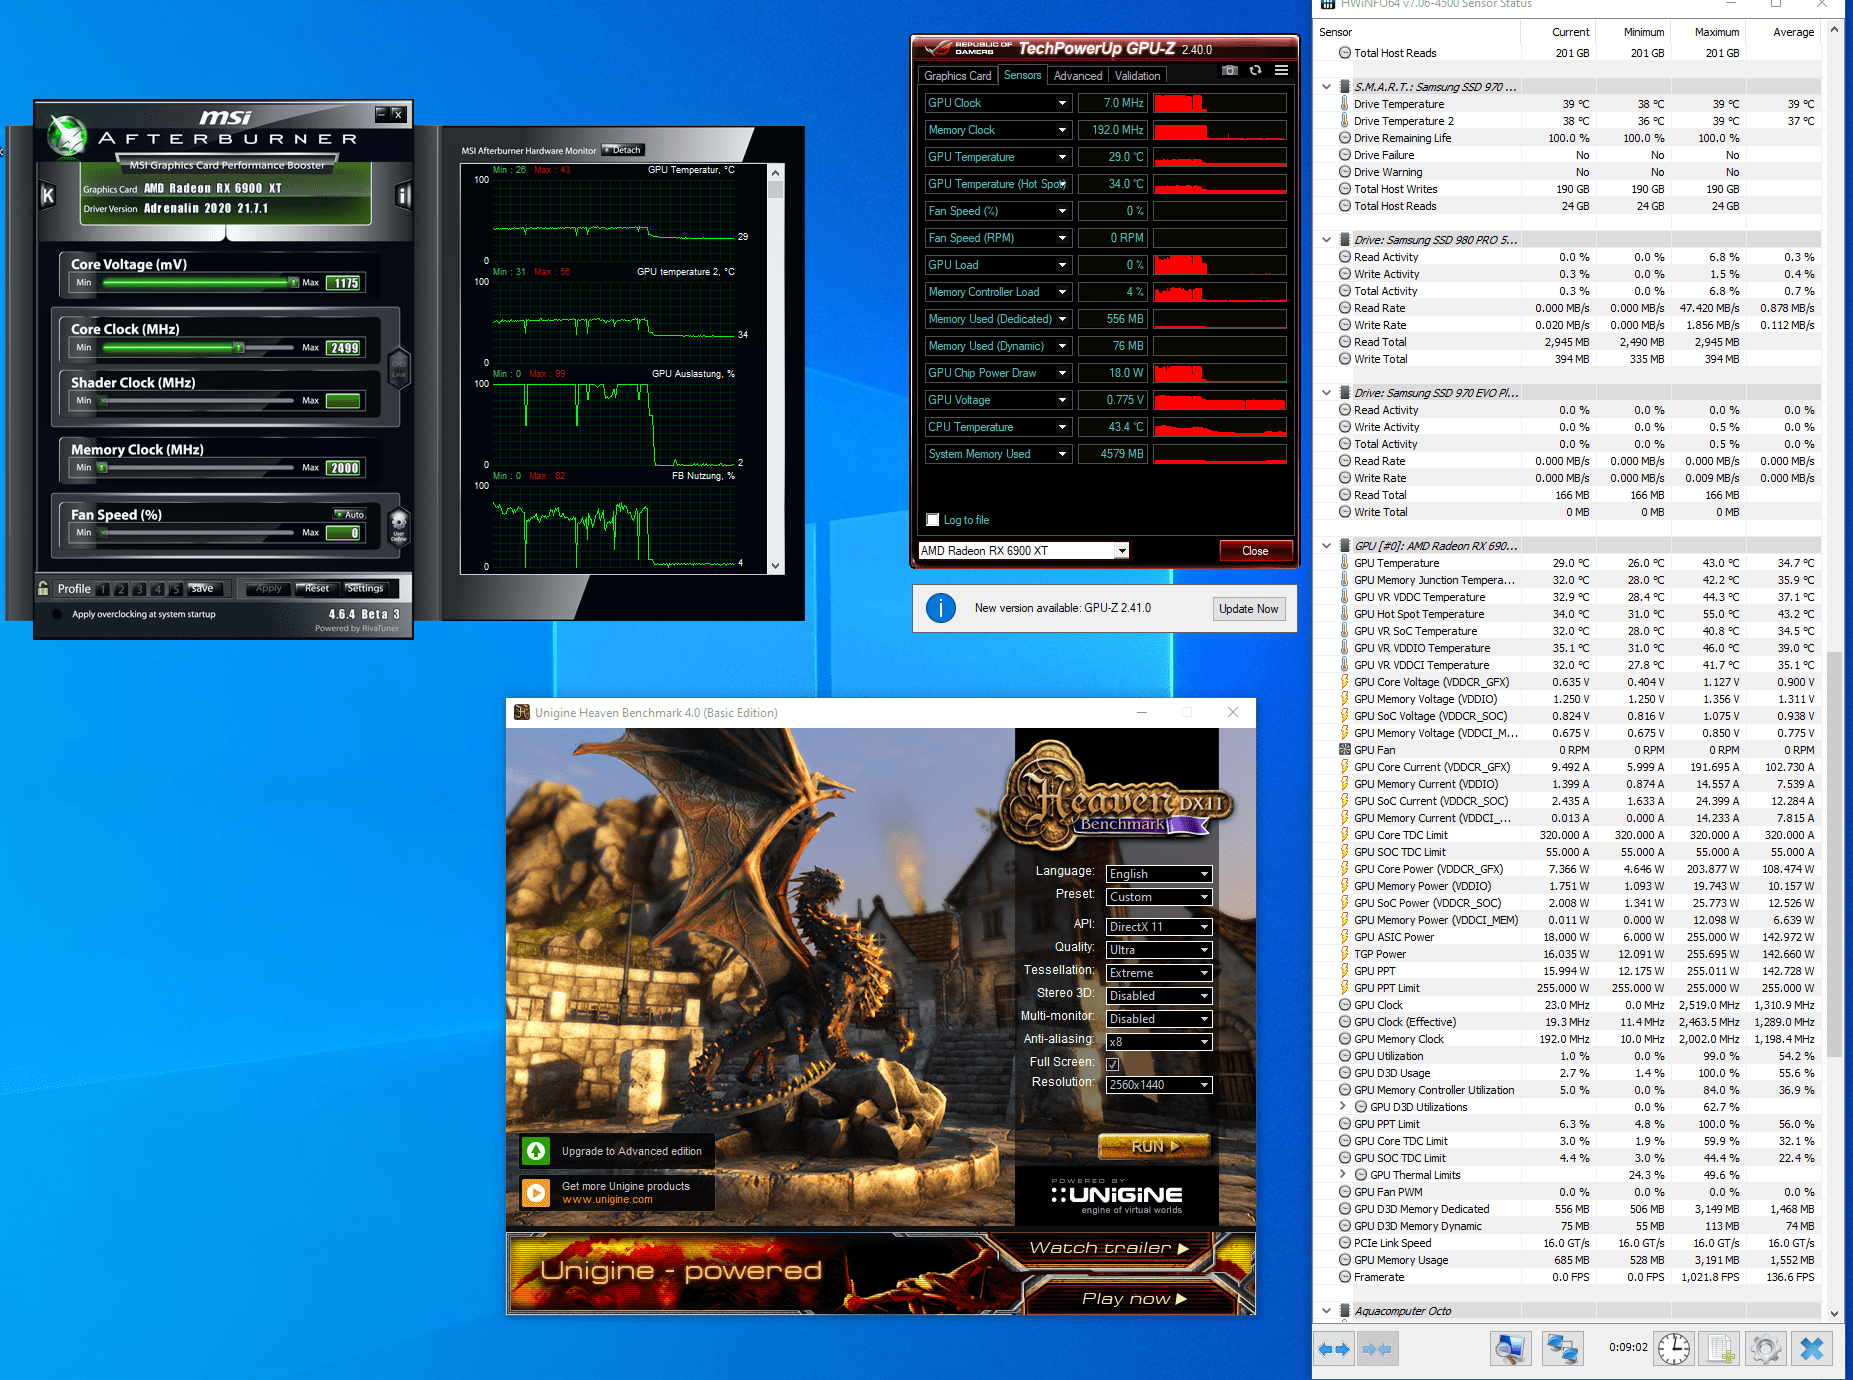This screenshot has width=1853, height=1380.
Task: Click HWiNFO collapse-columns arrows icon
Action: pyautogui.click(x=1377, y=1349)
